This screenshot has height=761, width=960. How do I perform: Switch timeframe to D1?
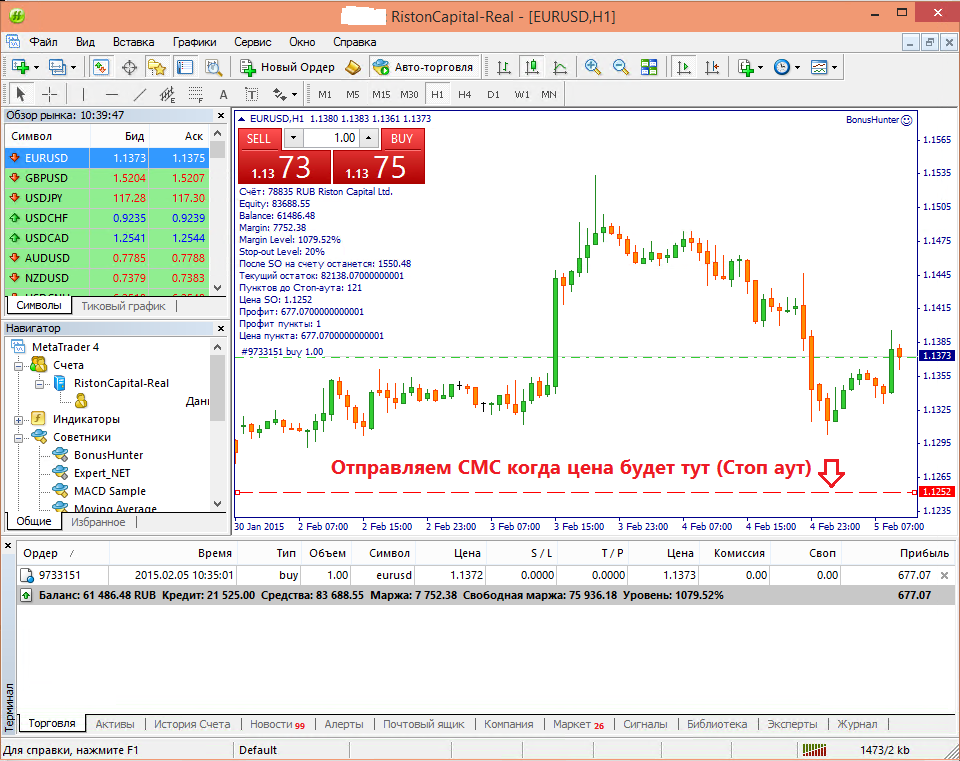point(493,94)
